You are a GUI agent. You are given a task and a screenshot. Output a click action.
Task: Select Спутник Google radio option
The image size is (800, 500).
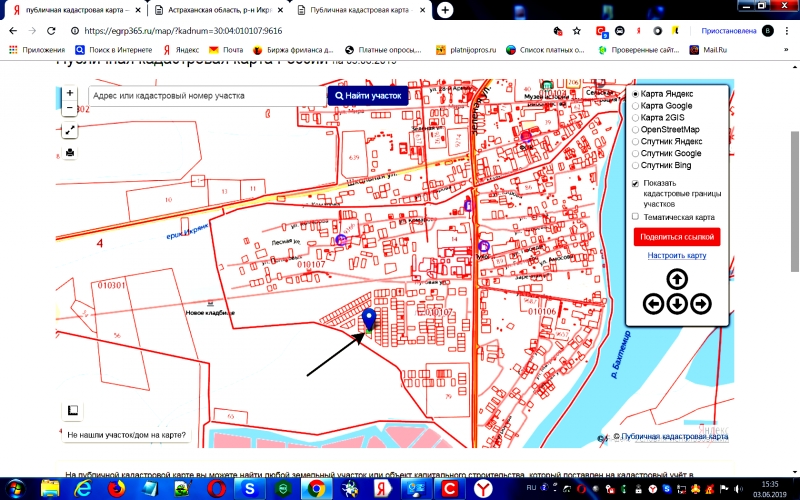[x=635, y=154]
